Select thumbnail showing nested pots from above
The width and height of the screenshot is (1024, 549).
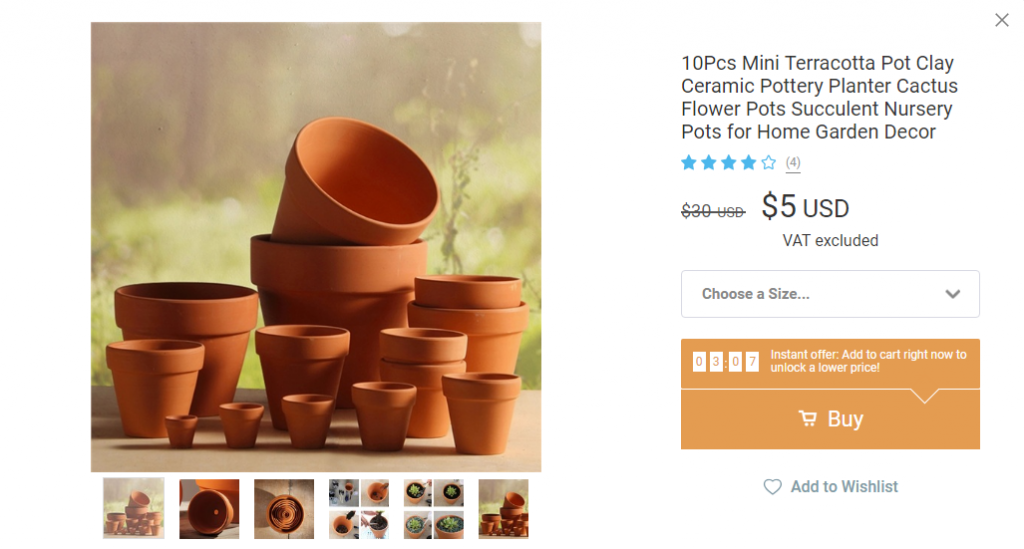(284, 508)
